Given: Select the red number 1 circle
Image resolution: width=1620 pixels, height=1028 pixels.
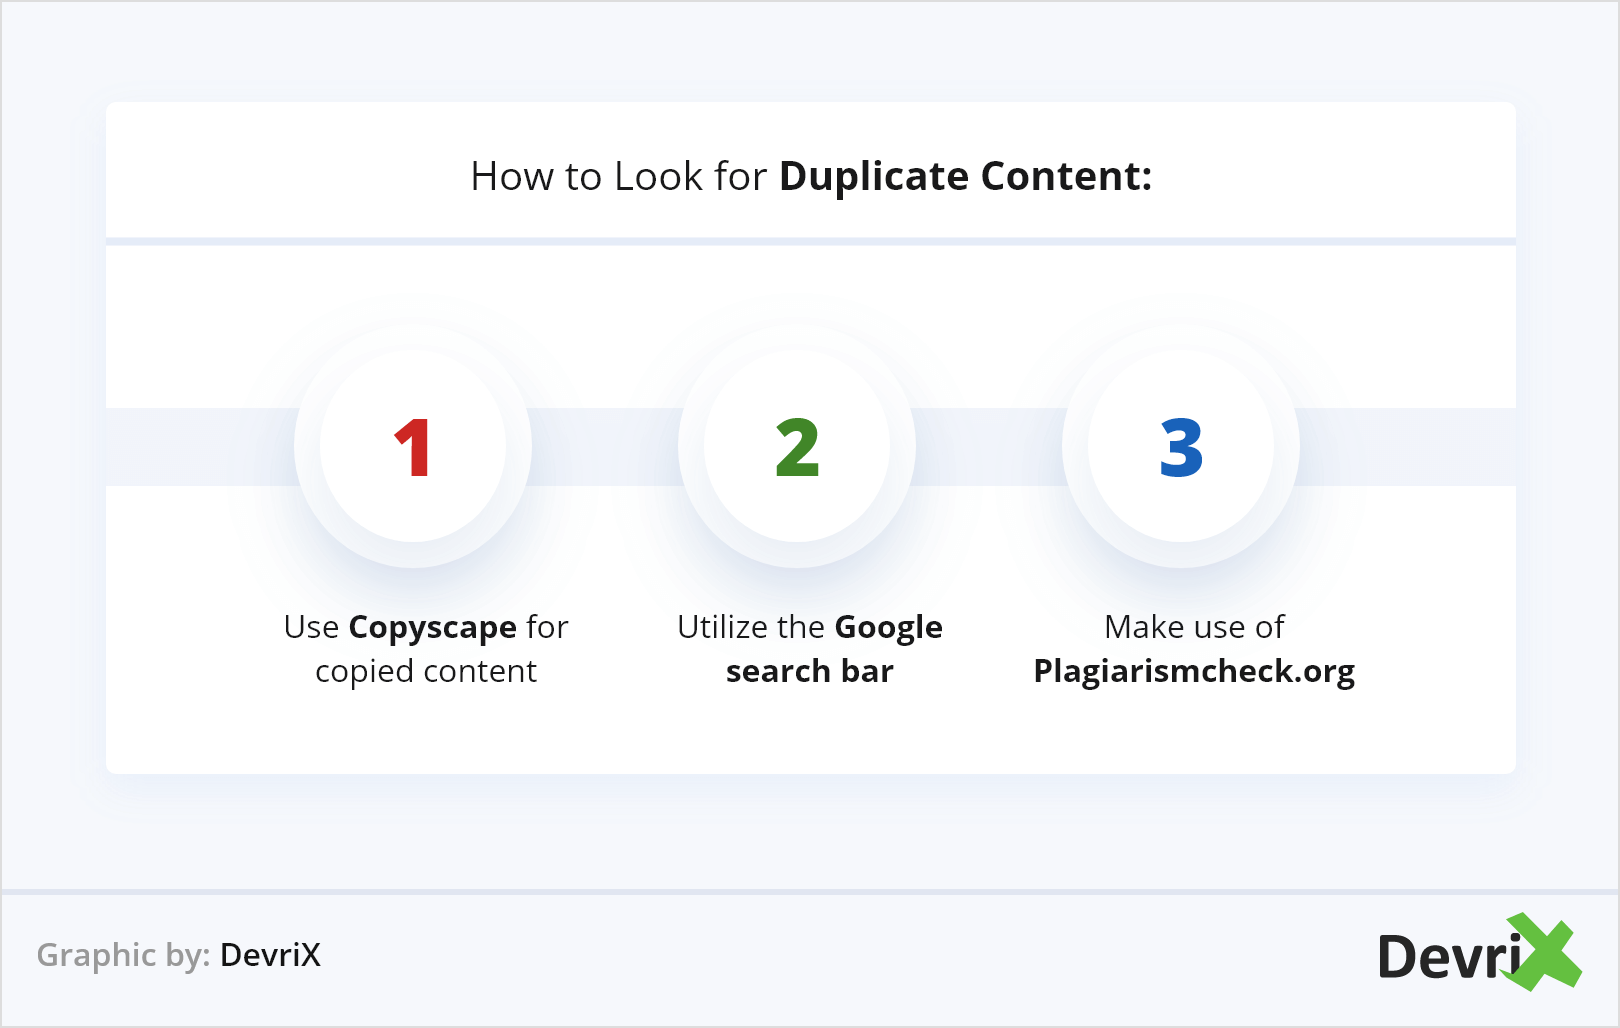Looking at the screenshot, I should [413, 446].
